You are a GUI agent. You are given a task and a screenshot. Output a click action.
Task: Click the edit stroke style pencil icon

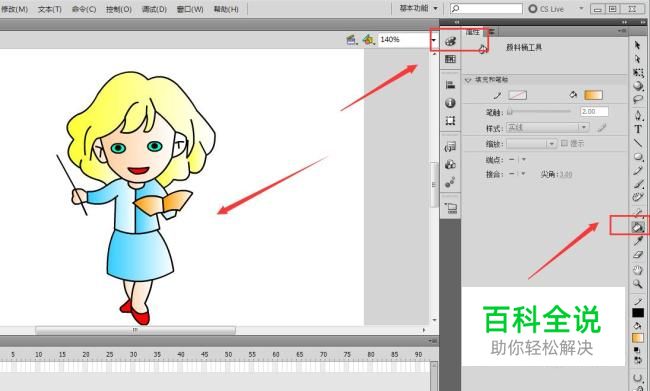click(x=602, y=128)
